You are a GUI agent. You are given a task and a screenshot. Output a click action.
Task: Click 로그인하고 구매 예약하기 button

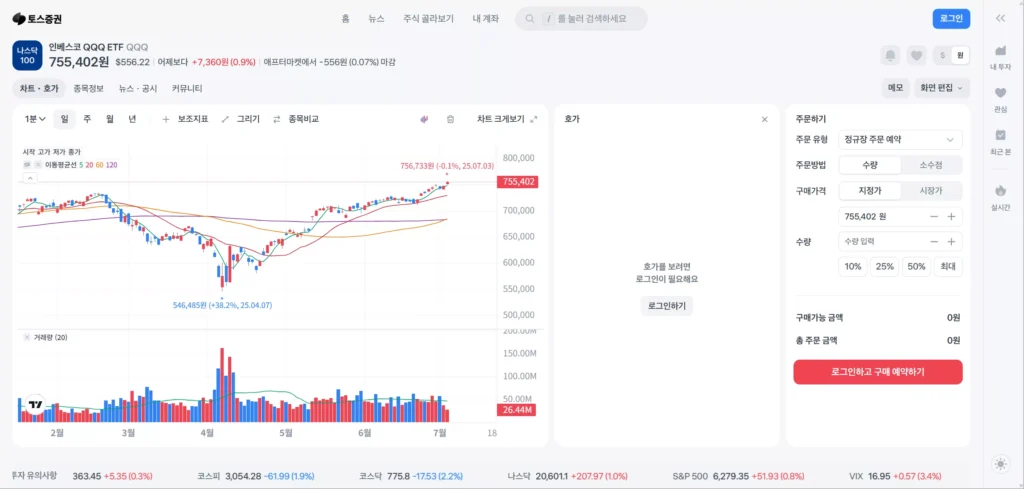tap(878, 371)
